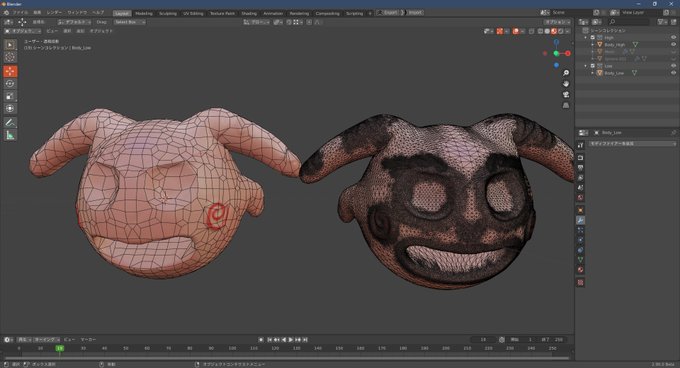The width and height of the screenshot is (680, 368).
Task: Activate the Scale tool
Action: pyautogui.click(x=10, y=96)
